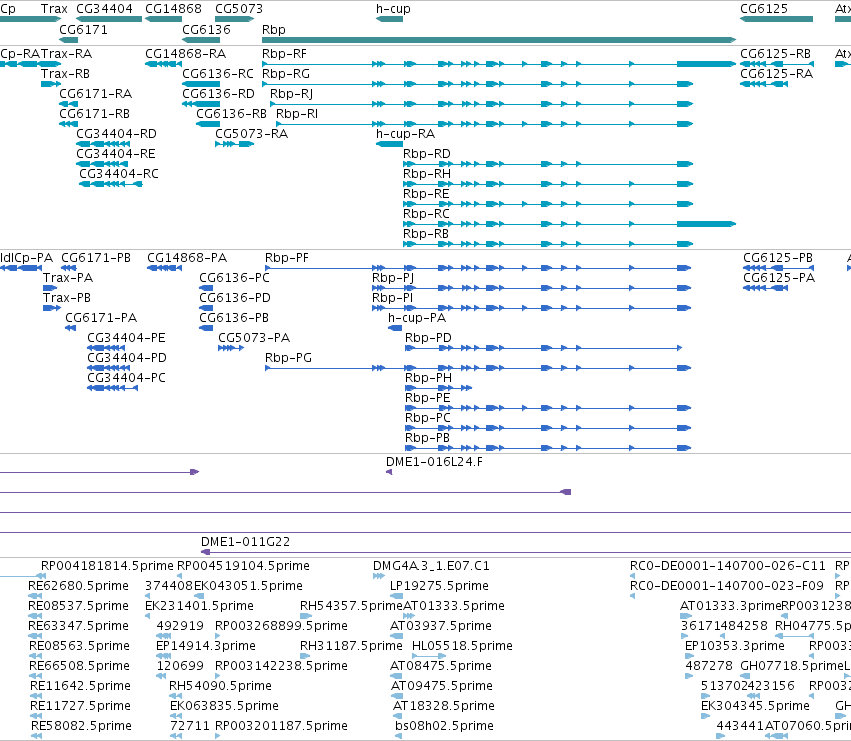Image resolution: width=851 pixels, height=741 pixels.
Task: Open the Rbp-RH transcript label
Action: point(427,174)
